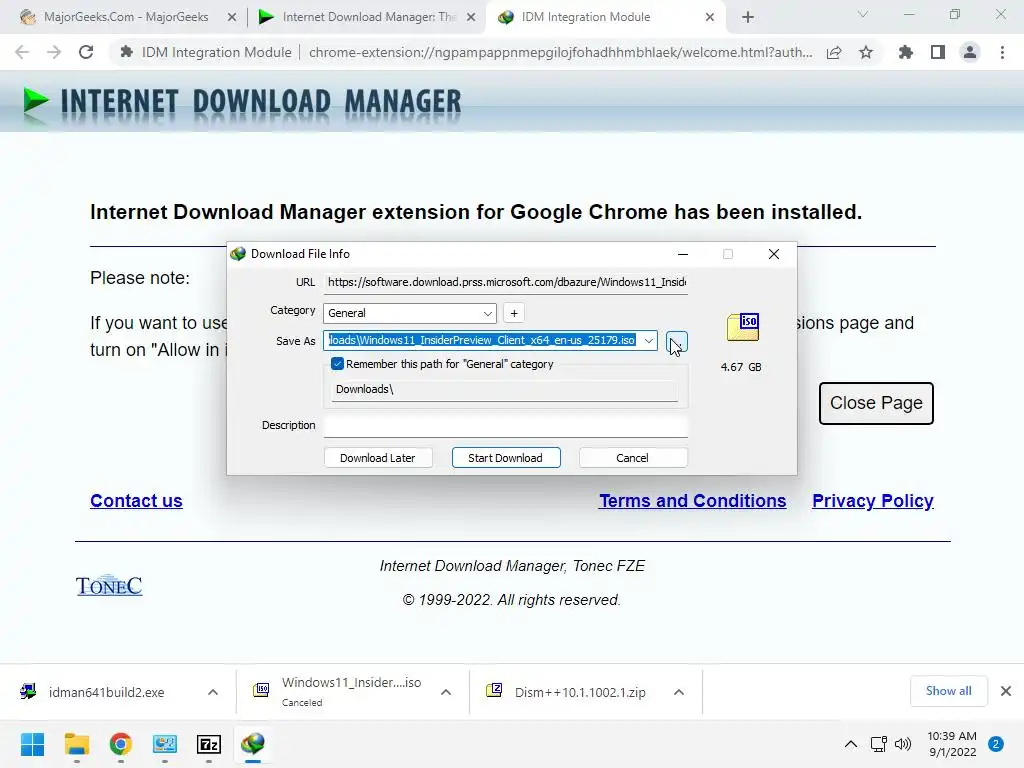Click the Save As filename field
This screenshot has width=1024, height=768.
click(x=482, y=340)
